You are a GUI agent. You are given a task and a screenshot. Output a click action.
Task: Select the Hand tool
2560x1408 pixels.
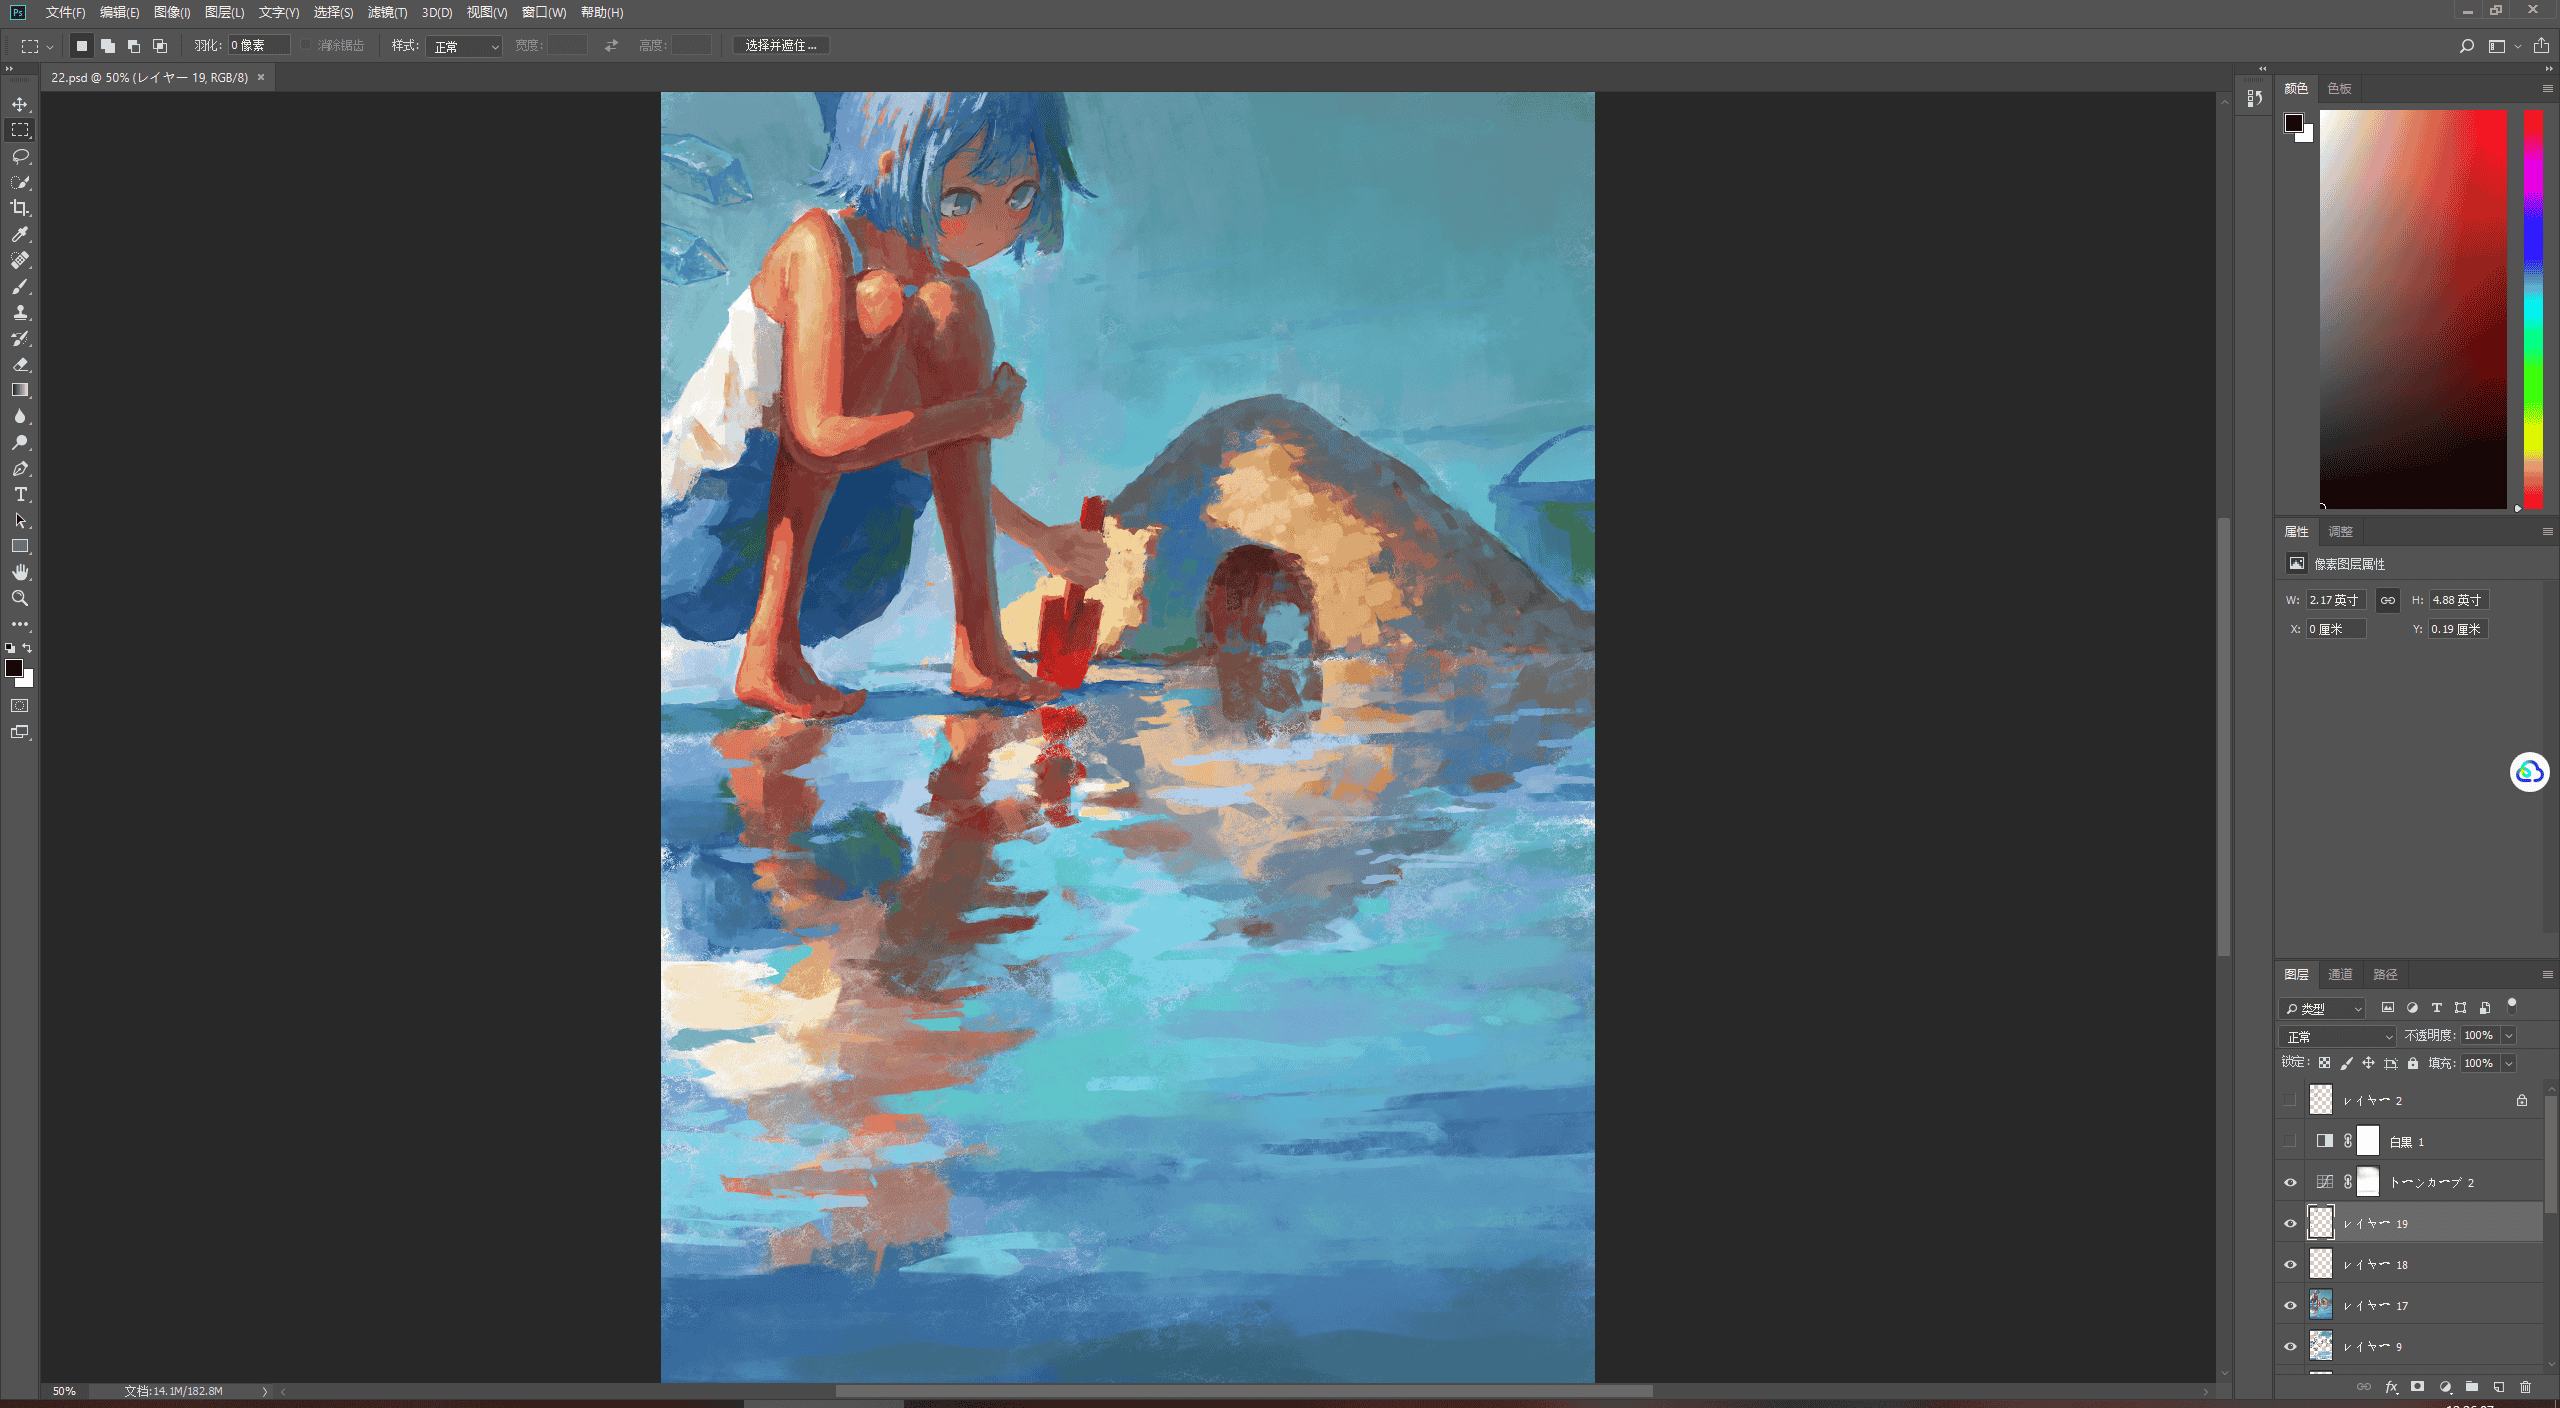(x=20, y=572)
